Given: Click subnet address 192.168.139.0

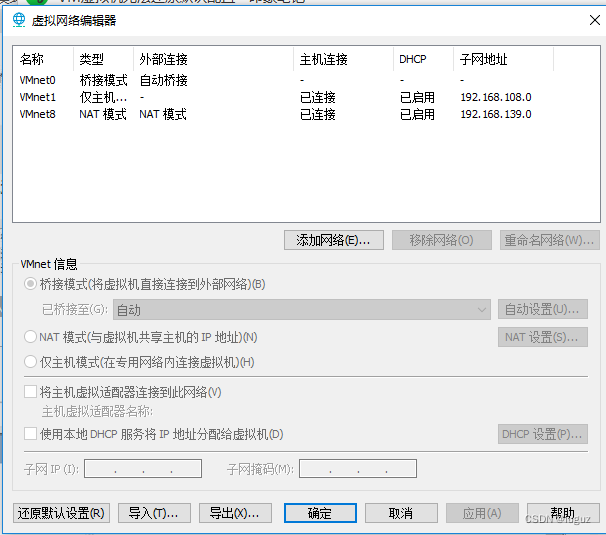Looking at the screenshot, I should [x=496, y=114].
